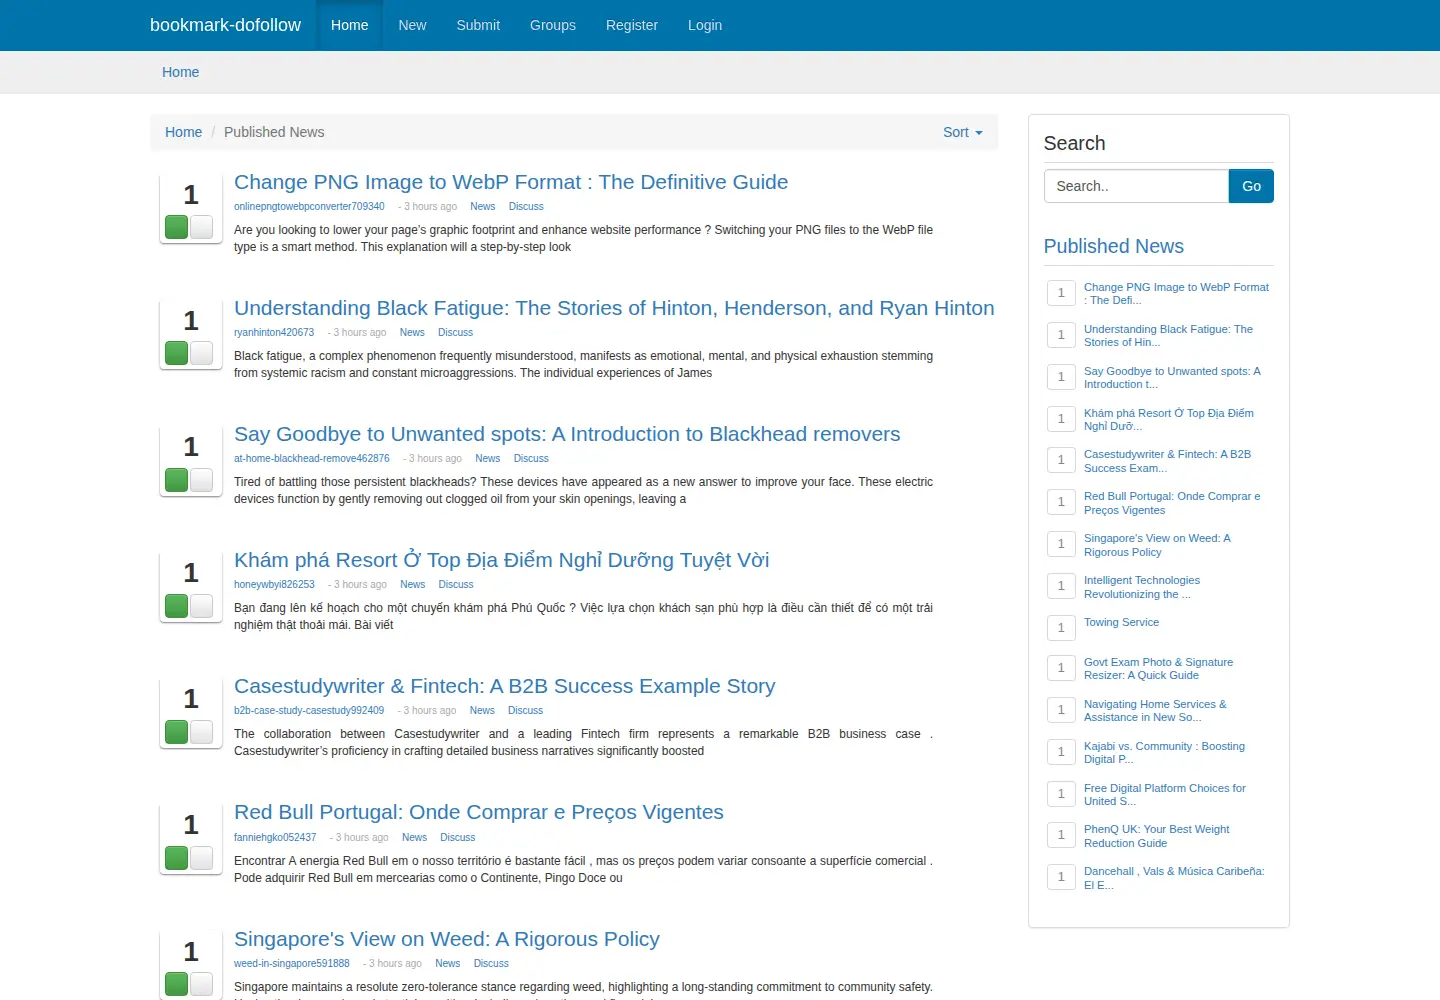Downvote the Blackhead removers post
This screenshot has height=1000, width=1440.
[201, 480]
